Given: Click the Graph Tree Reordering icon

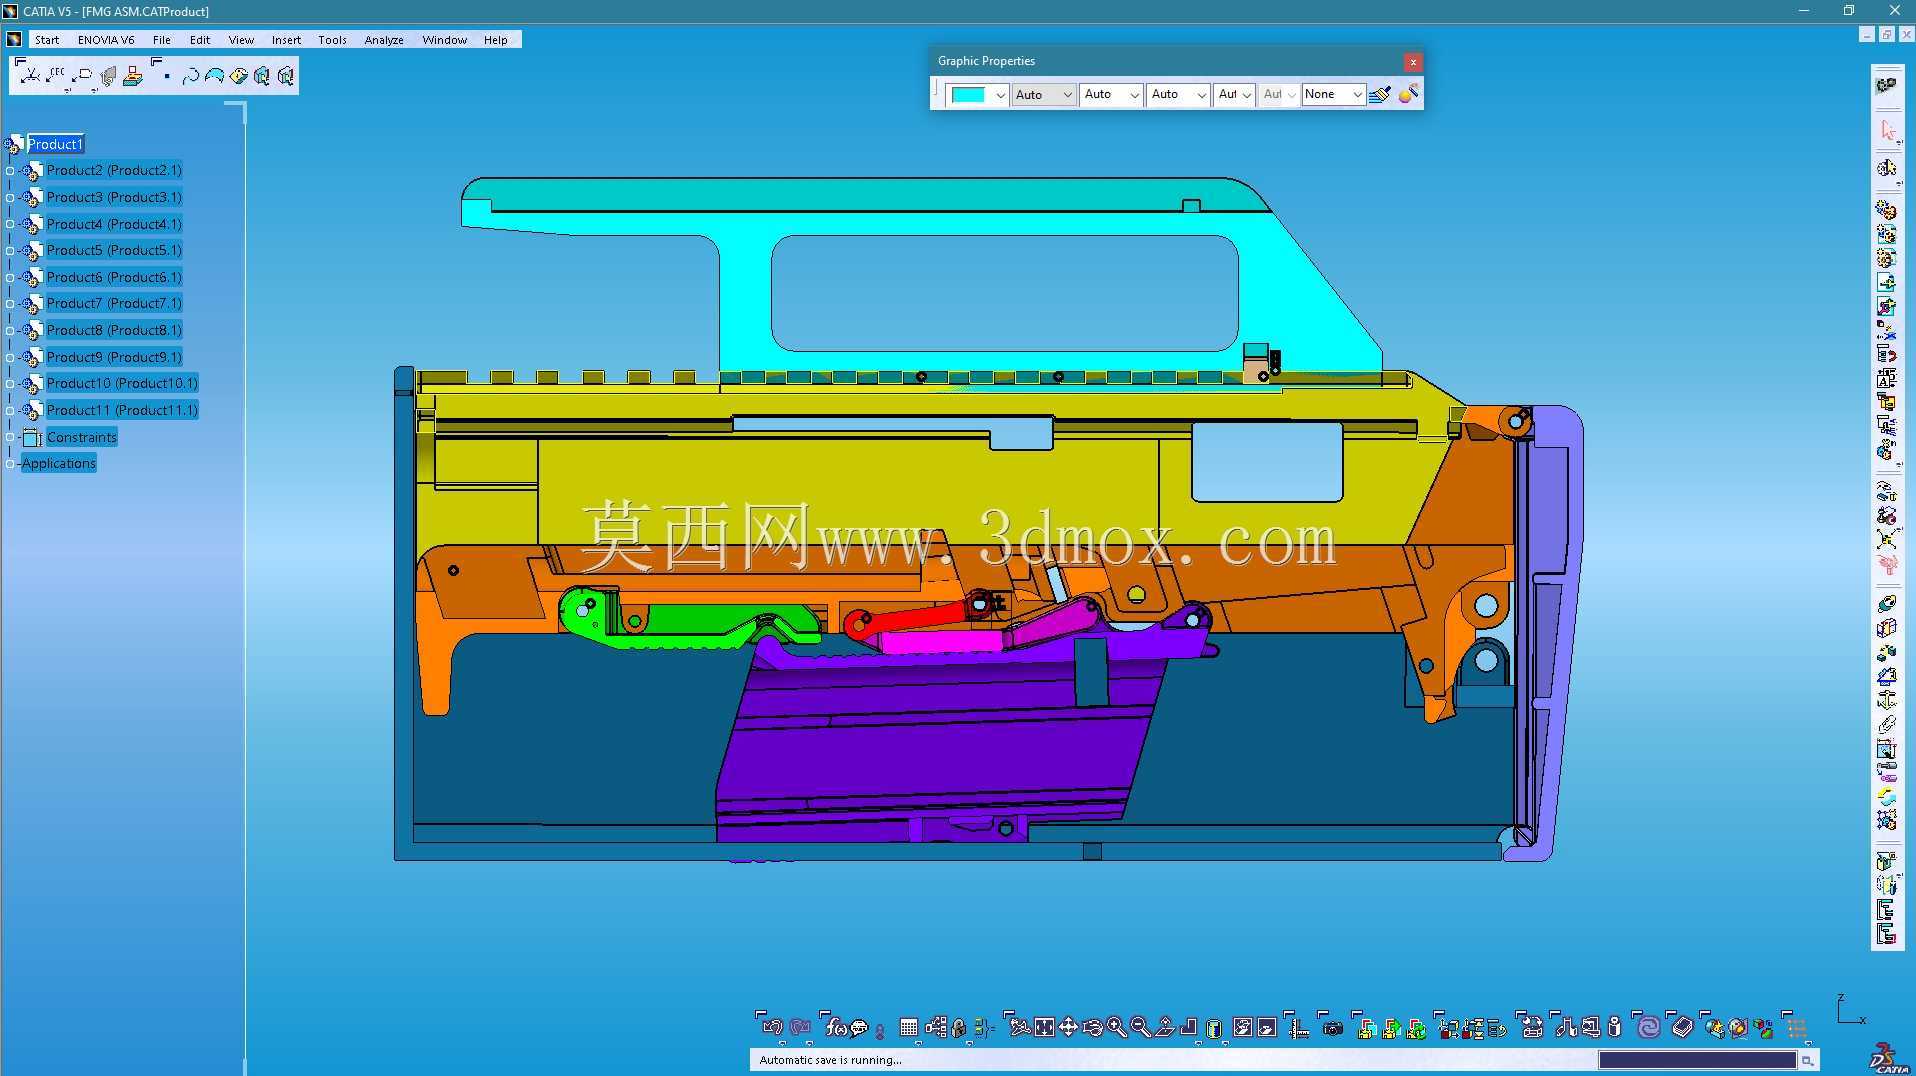Looking at the screenshot, I should coord(1886,354).
